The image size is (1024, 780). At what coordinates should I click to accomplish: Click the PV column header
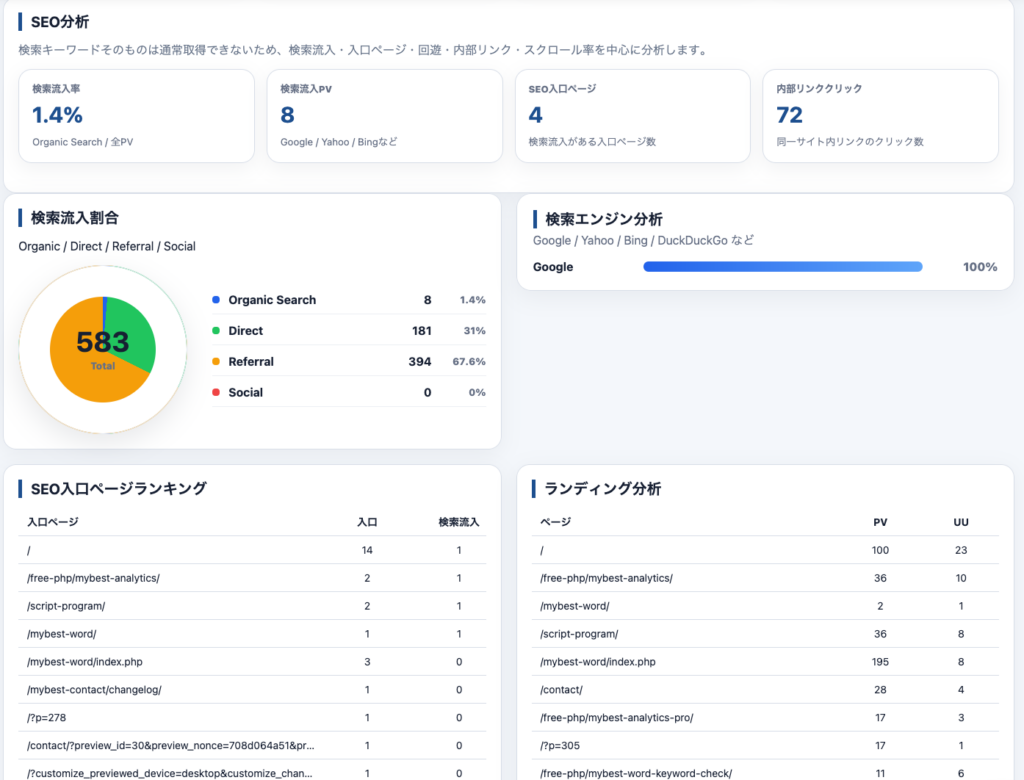click(x=880, y=522)
